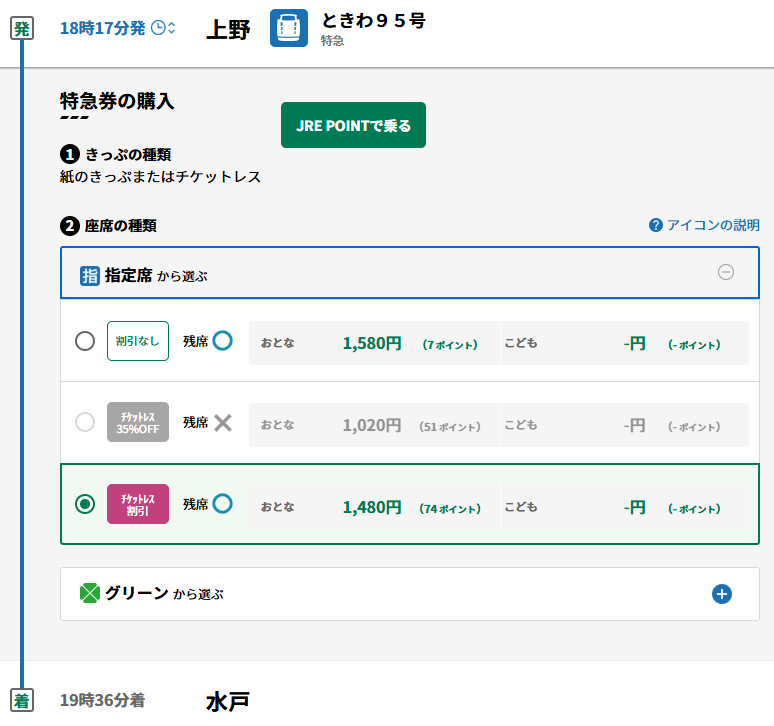Image resolution: width=774 pixels, height=726 pixels.
Task: Click the きっぷの種類 heading
Action: tap(128, 154)
